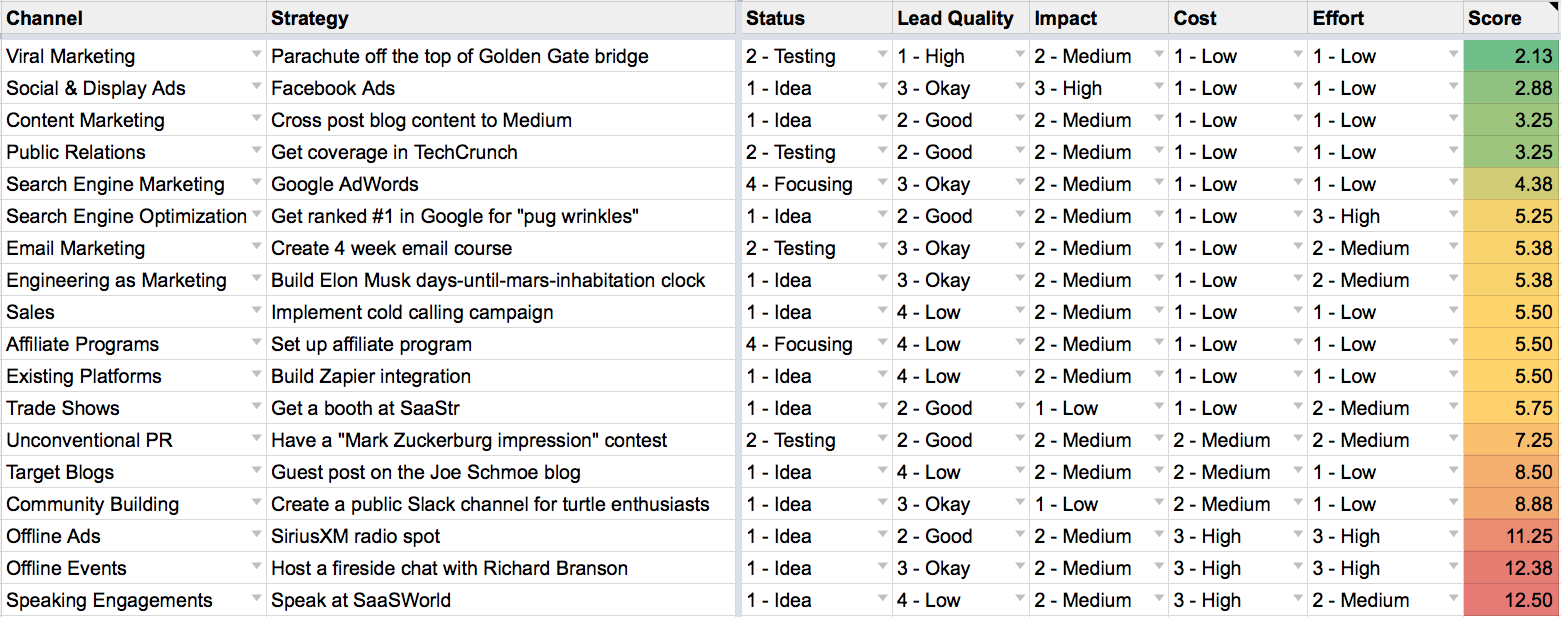Viewport: 1561px width, 617px height.
Task: Open Channel dropdown arrow for Viral Marketing
Action: 257,55
